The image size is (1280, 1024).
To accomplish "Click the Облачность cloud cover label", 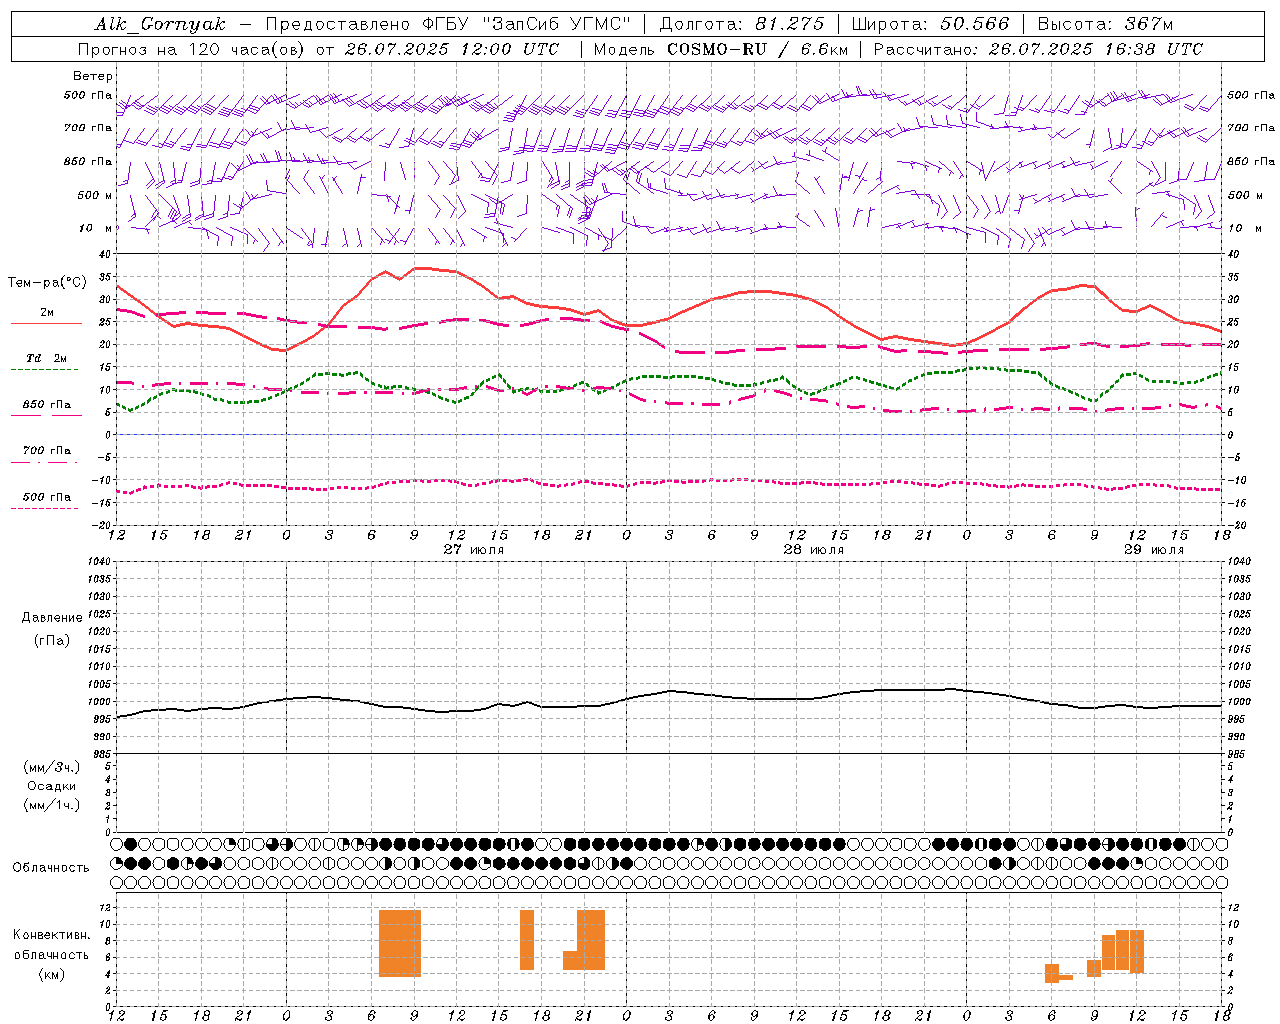I will point(51,868).
